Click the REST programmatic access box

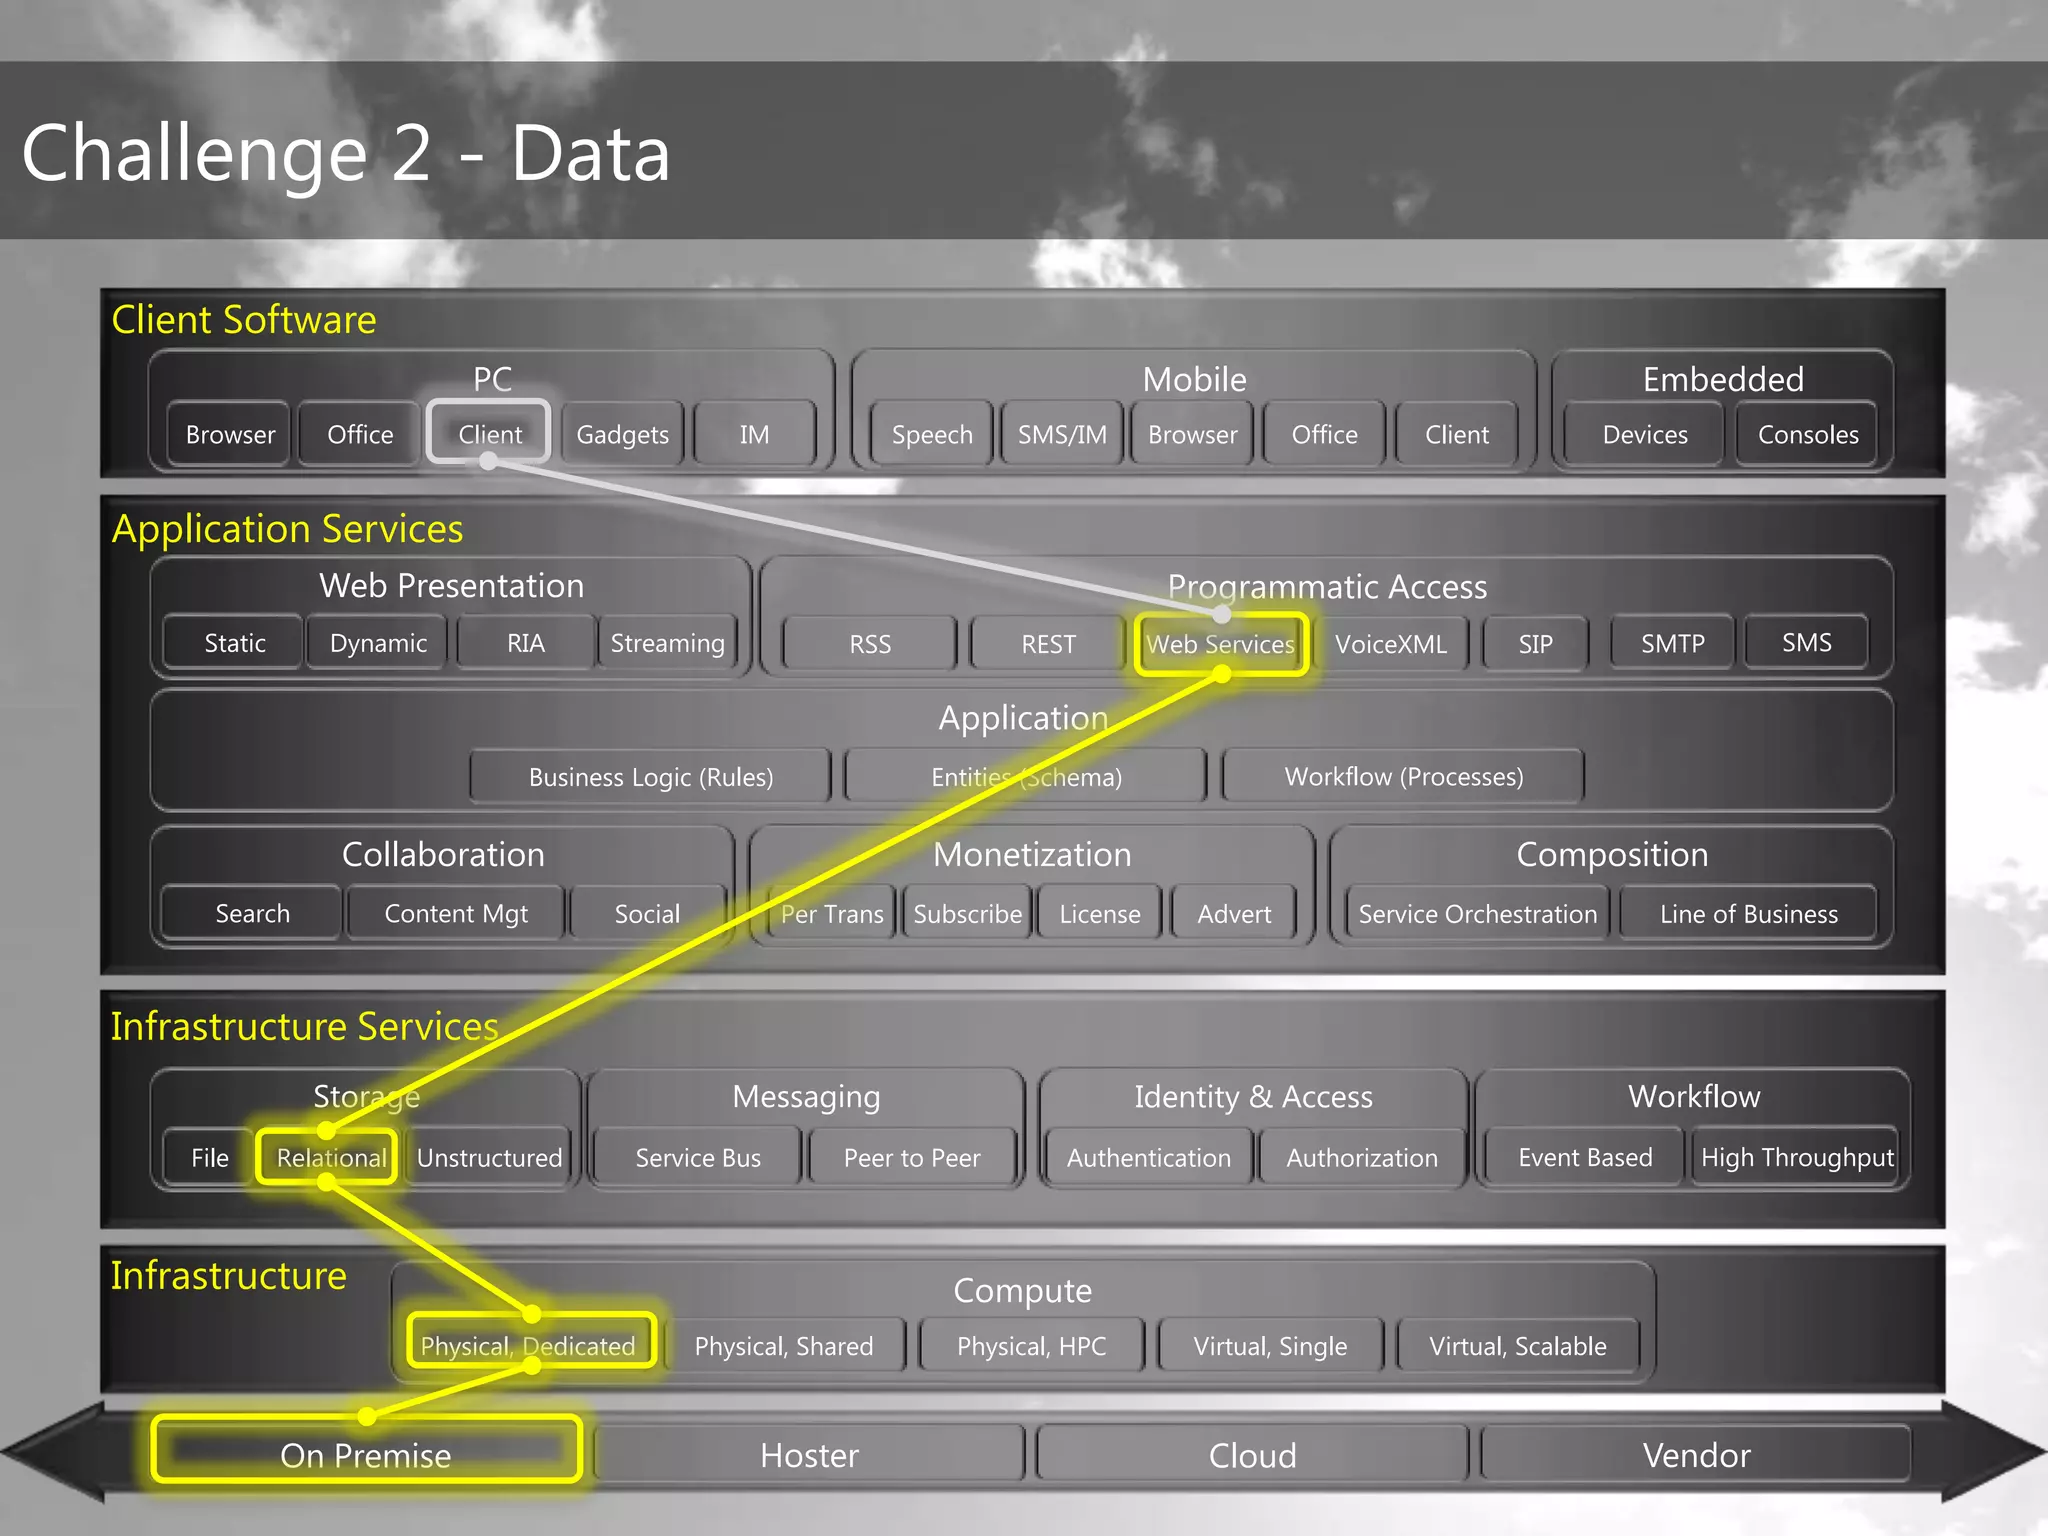[x=1048, y=644]
